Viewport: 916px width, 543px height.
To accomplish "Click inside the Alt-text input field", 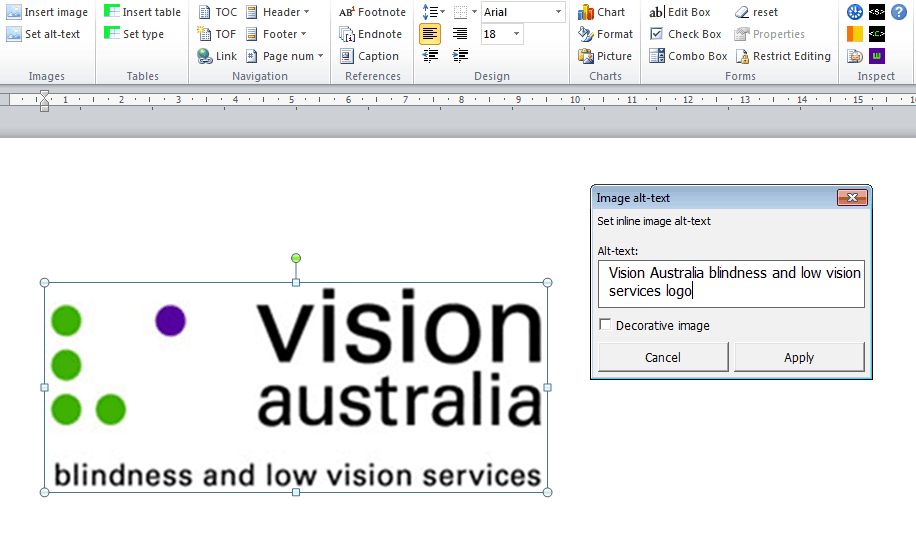I will click(731, 284).
